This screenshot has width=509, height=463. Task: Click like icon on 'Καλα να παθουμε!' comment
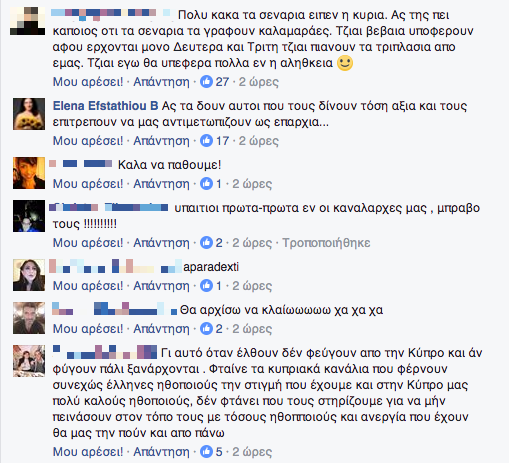click(x=206, y=184)
